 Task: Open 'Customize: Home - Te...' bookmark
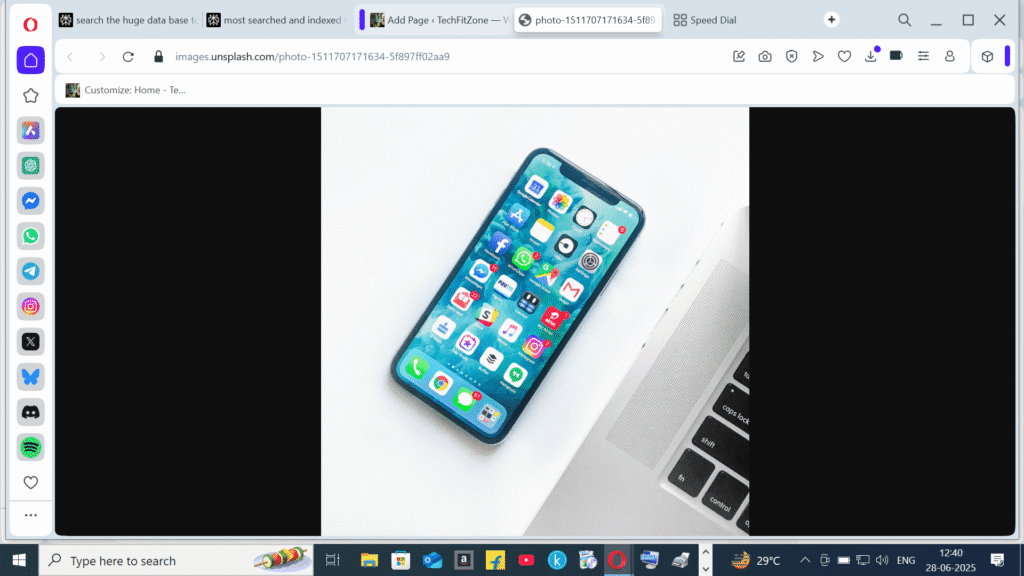(x=125, y=90)
